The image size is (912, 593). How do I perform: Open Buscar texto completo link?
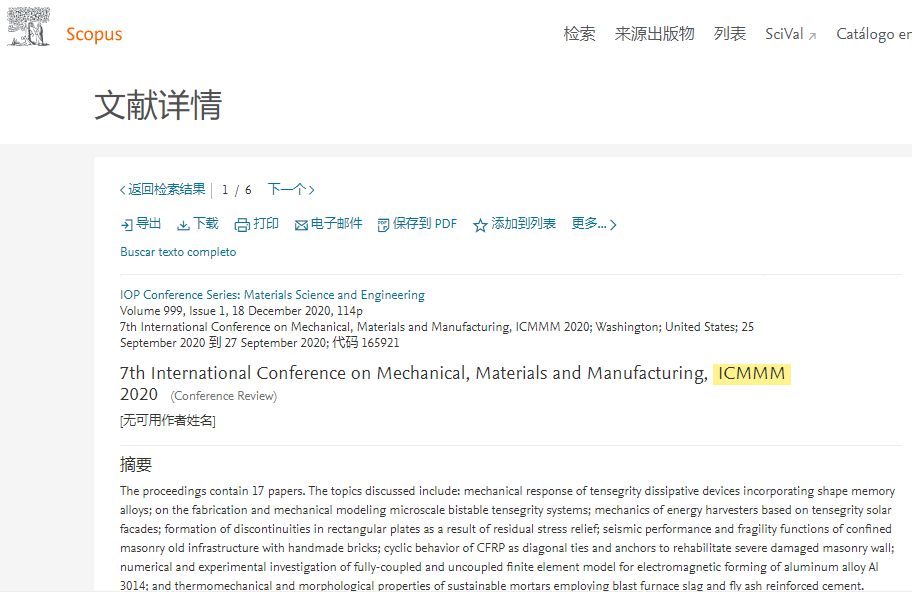click(x=178, y=252)
